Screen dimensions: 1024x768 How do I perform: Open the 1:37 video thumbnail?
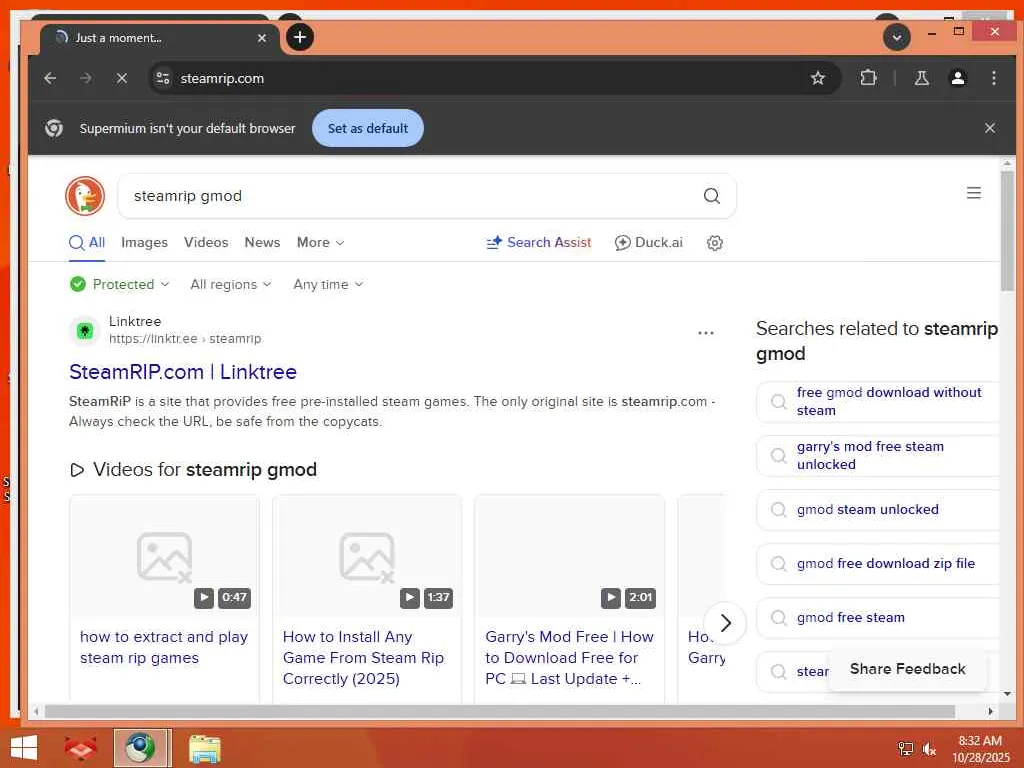[x=367, y=556]
